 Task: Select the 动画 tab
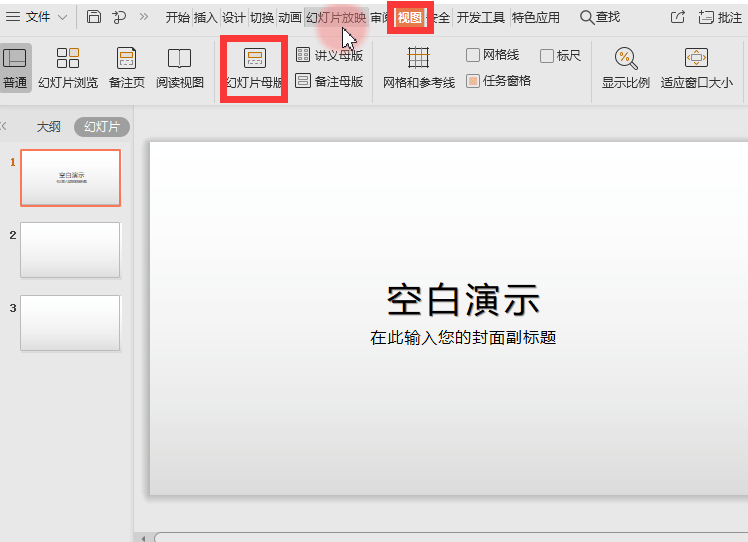click(290, 18)
